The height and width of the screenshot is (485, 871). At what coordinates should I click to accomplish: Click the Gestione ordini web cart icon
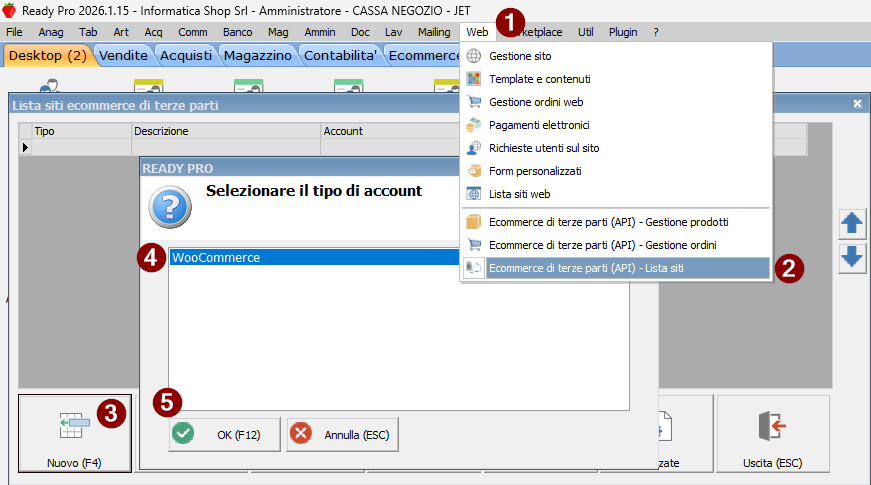click(x=474, y=102)
